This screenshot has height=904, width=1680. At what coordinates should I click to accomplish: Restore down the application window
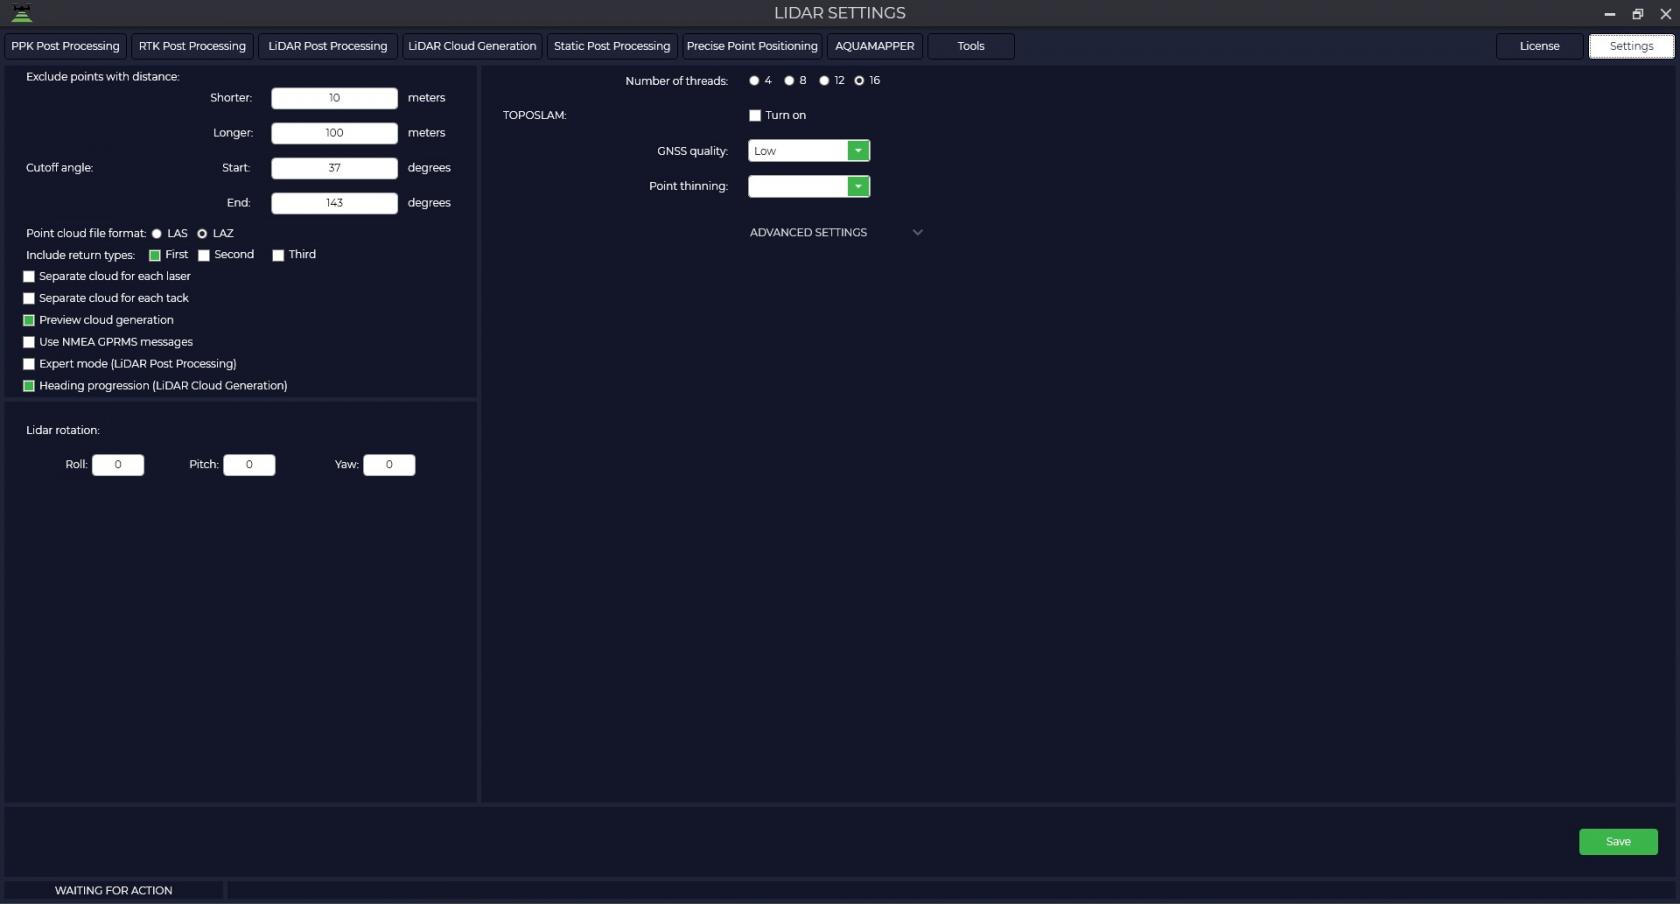pyautogui.click(x=1638, y=14)
